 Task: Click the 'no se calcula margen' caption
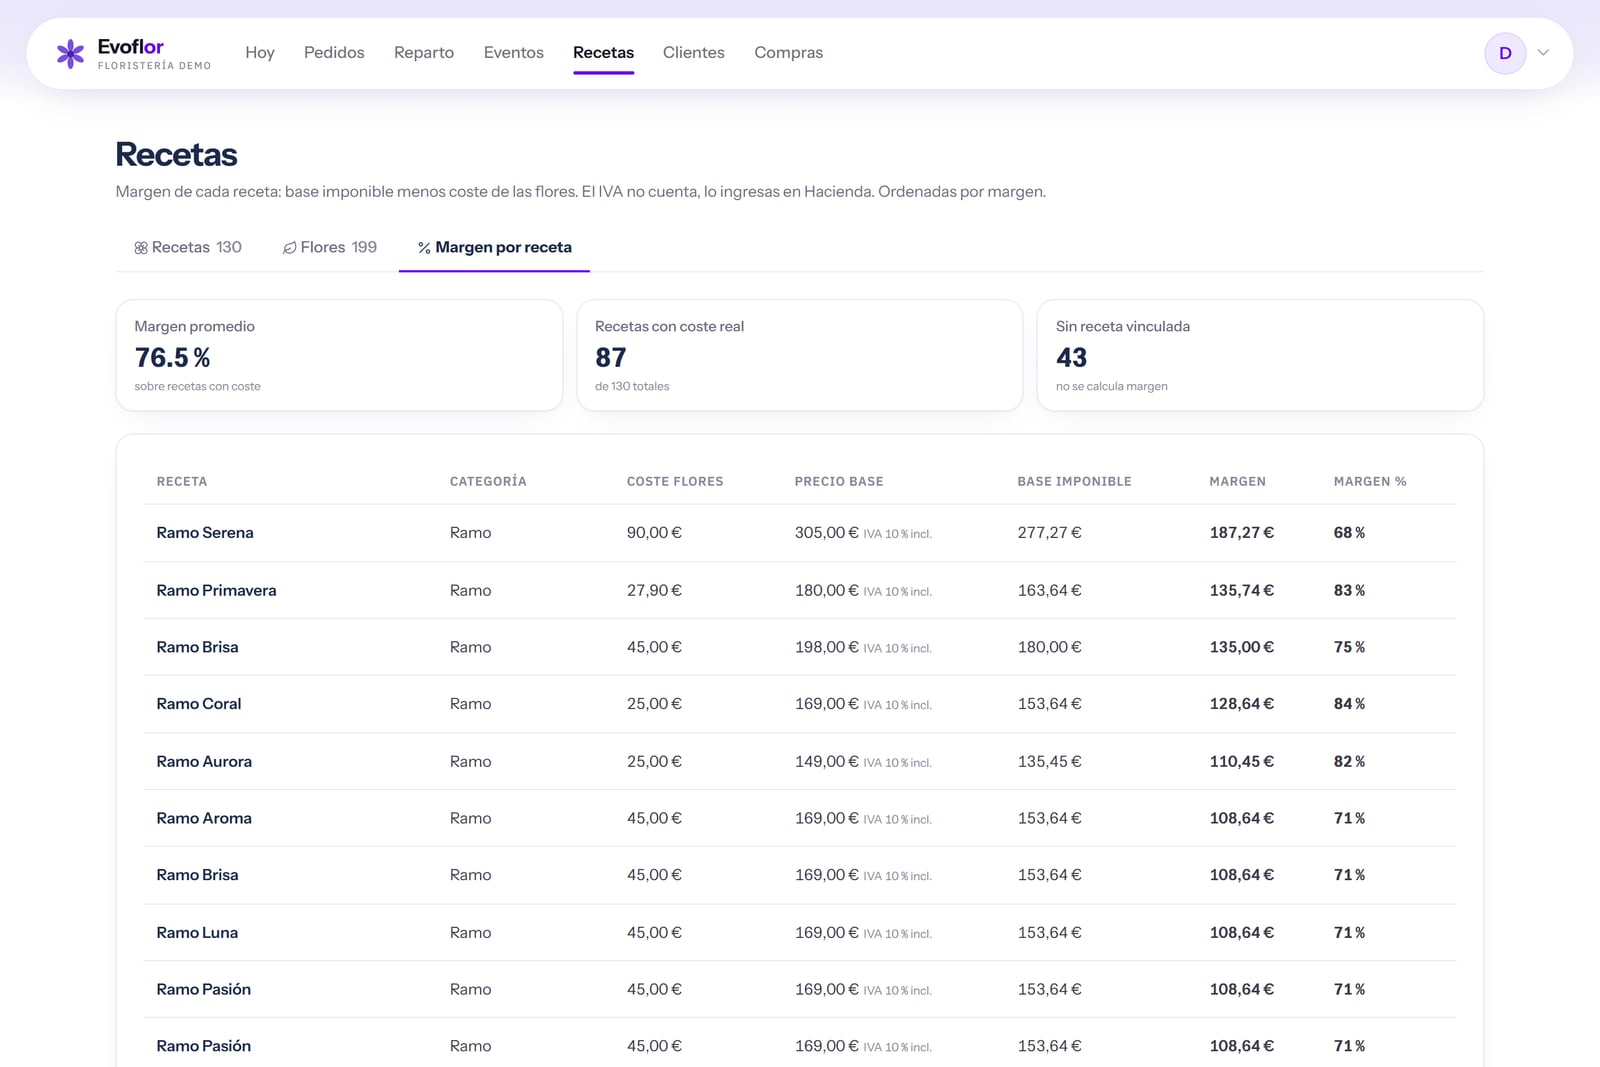coord(1112,386)
